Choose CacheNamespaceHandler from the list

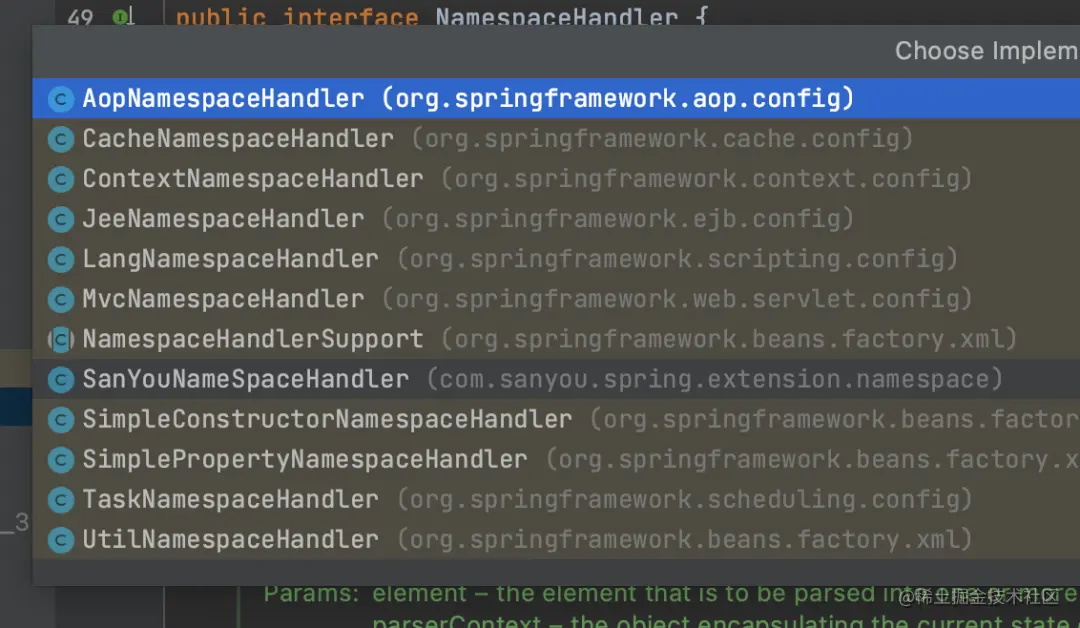pos(556,138)
